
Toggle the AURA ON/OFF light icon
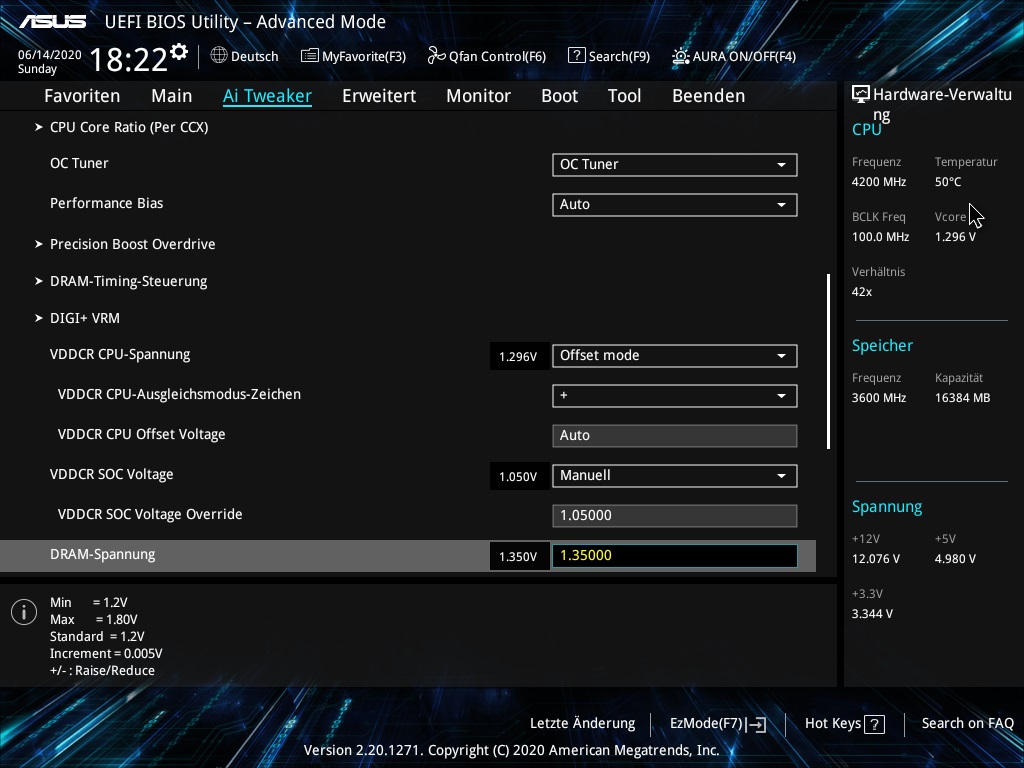point(680,56)
